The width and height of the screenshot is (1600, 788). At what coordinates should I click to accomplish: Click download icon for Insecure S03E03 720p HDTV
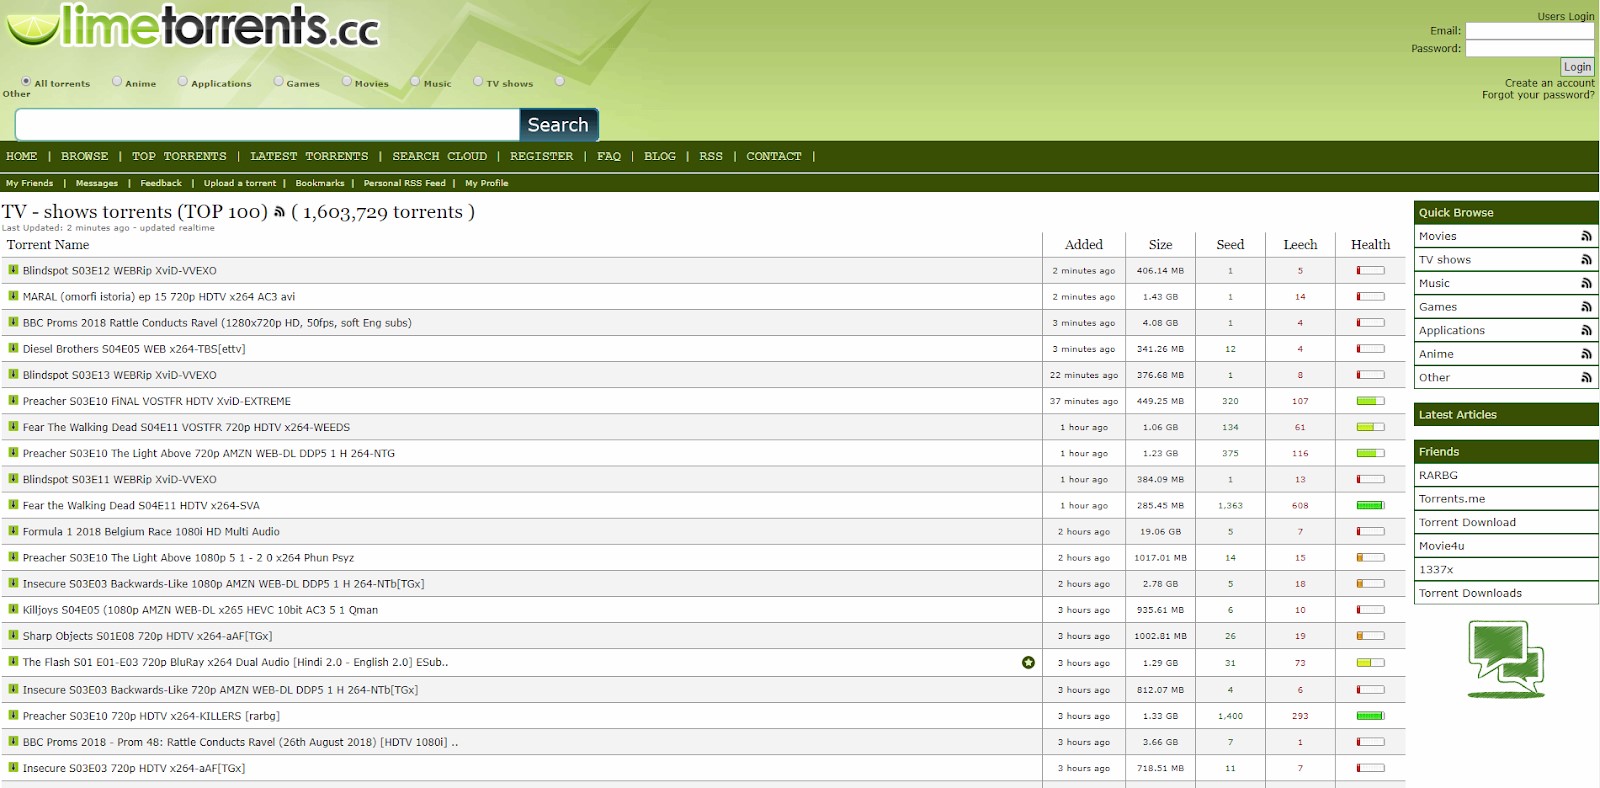pyautogui.click(x=13, y=767)
